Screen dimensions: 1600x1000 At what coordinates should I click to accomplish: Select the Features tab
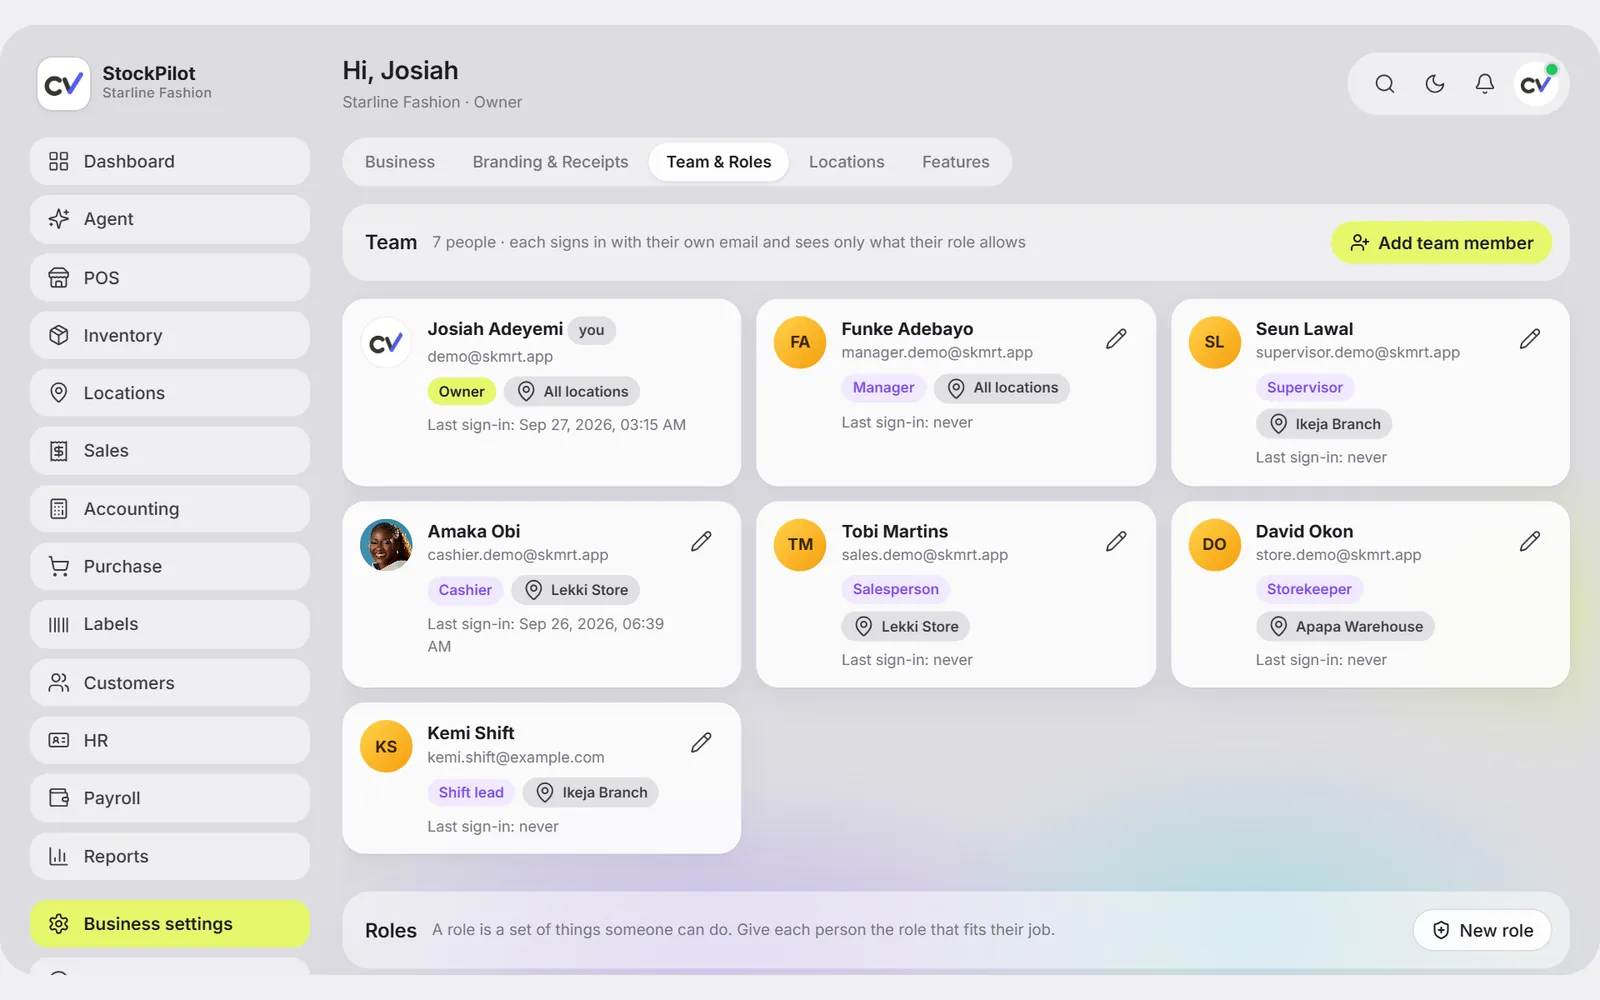(956, 162)
